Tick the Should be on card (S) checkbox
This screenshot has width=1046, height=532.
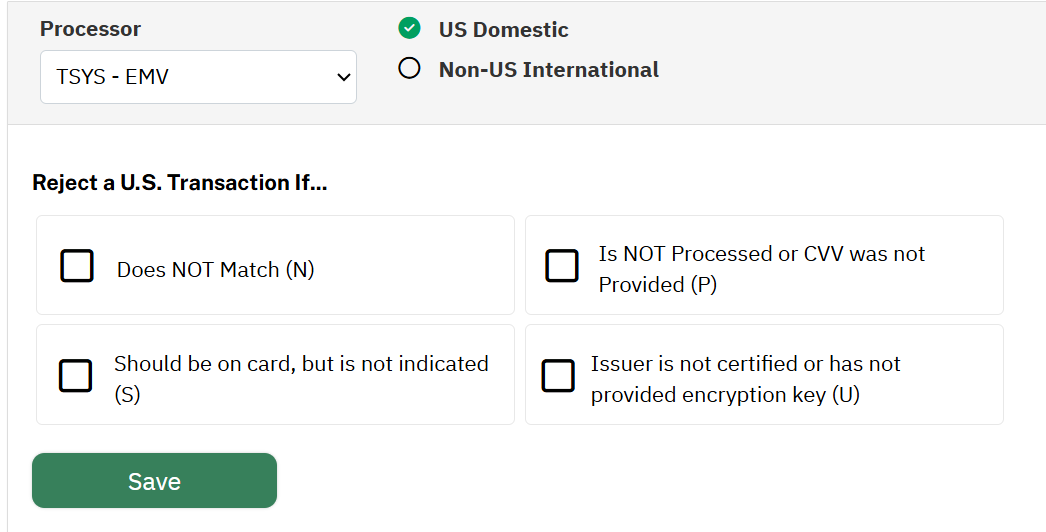(75, 375)
